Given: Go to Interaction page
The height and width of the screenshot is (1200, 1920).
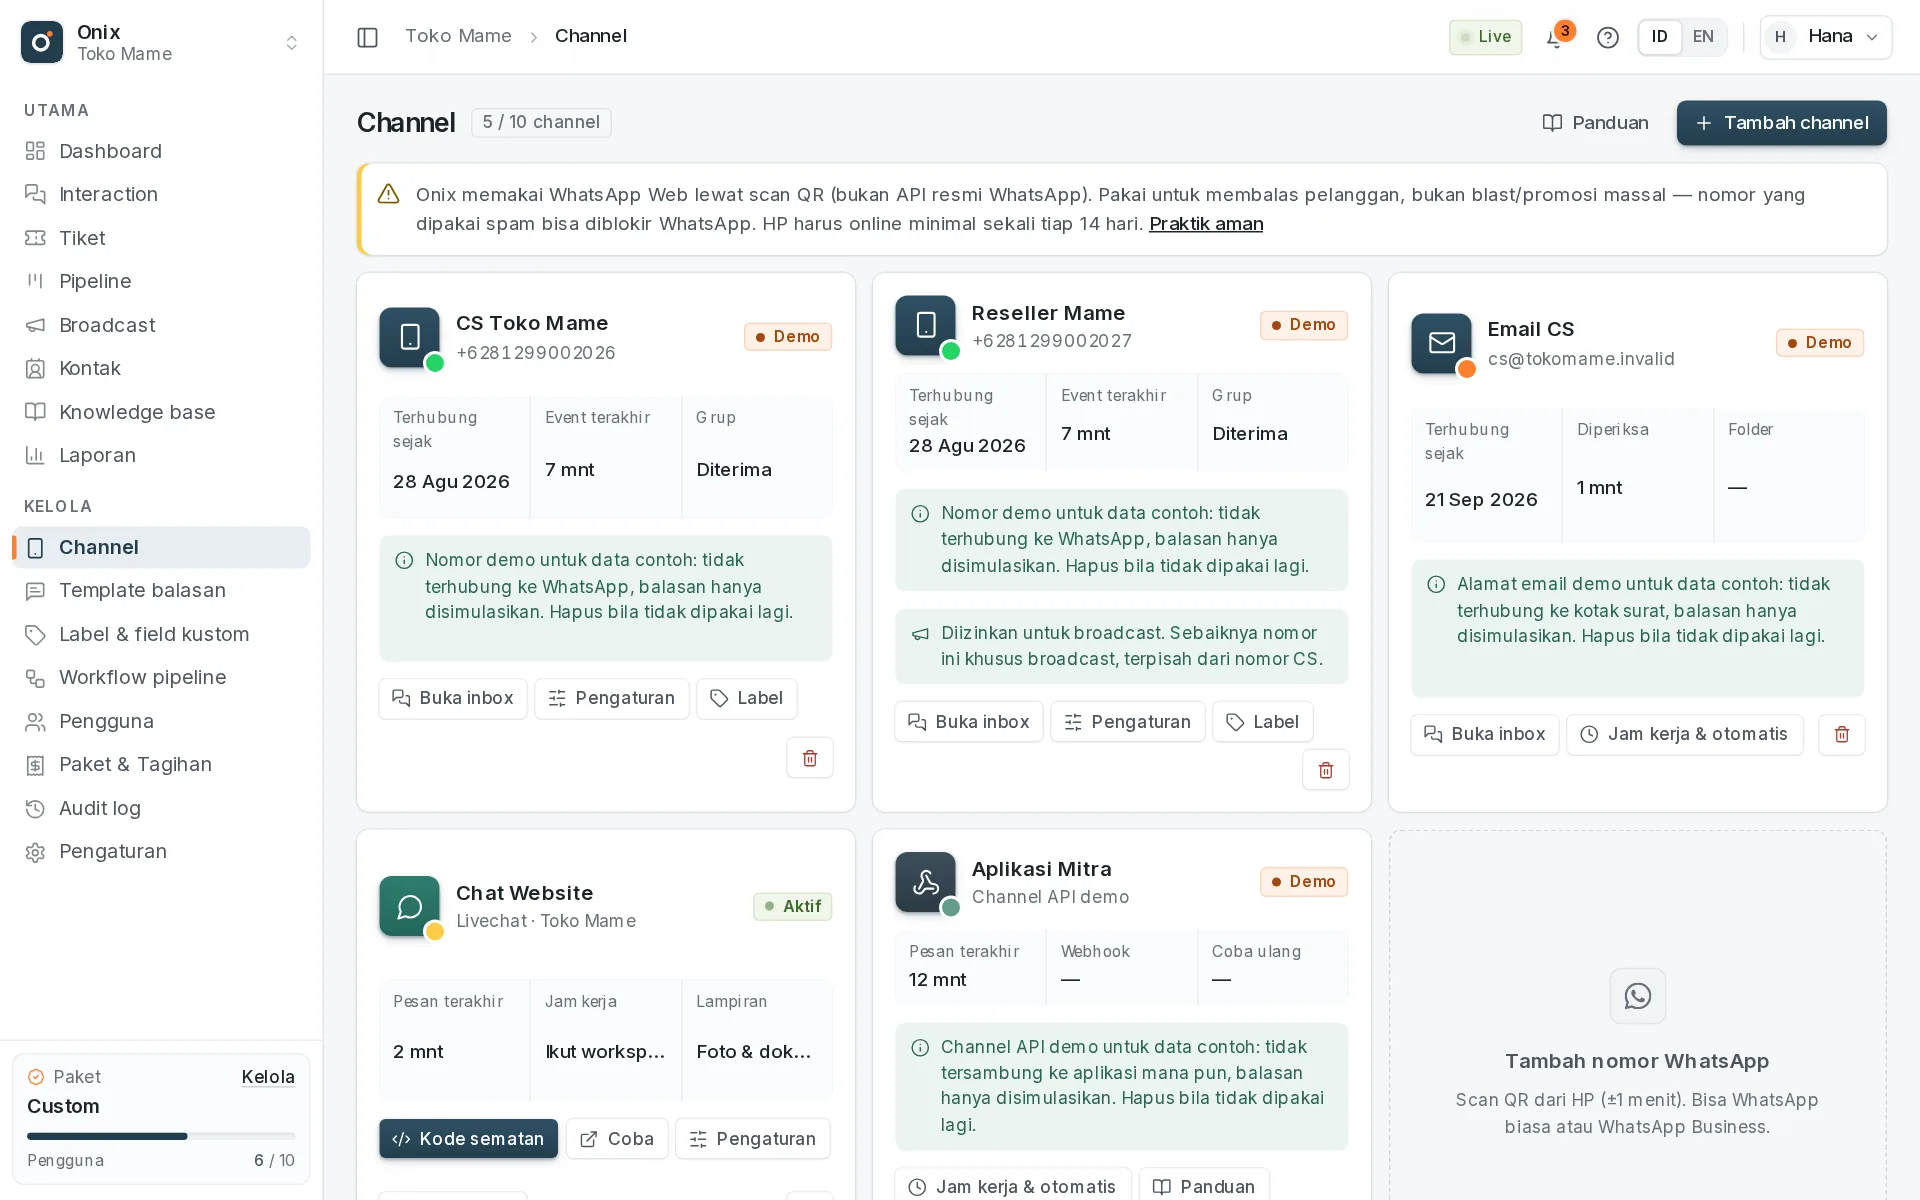Looking at the screenshot, I should click(x=161, y=194).
